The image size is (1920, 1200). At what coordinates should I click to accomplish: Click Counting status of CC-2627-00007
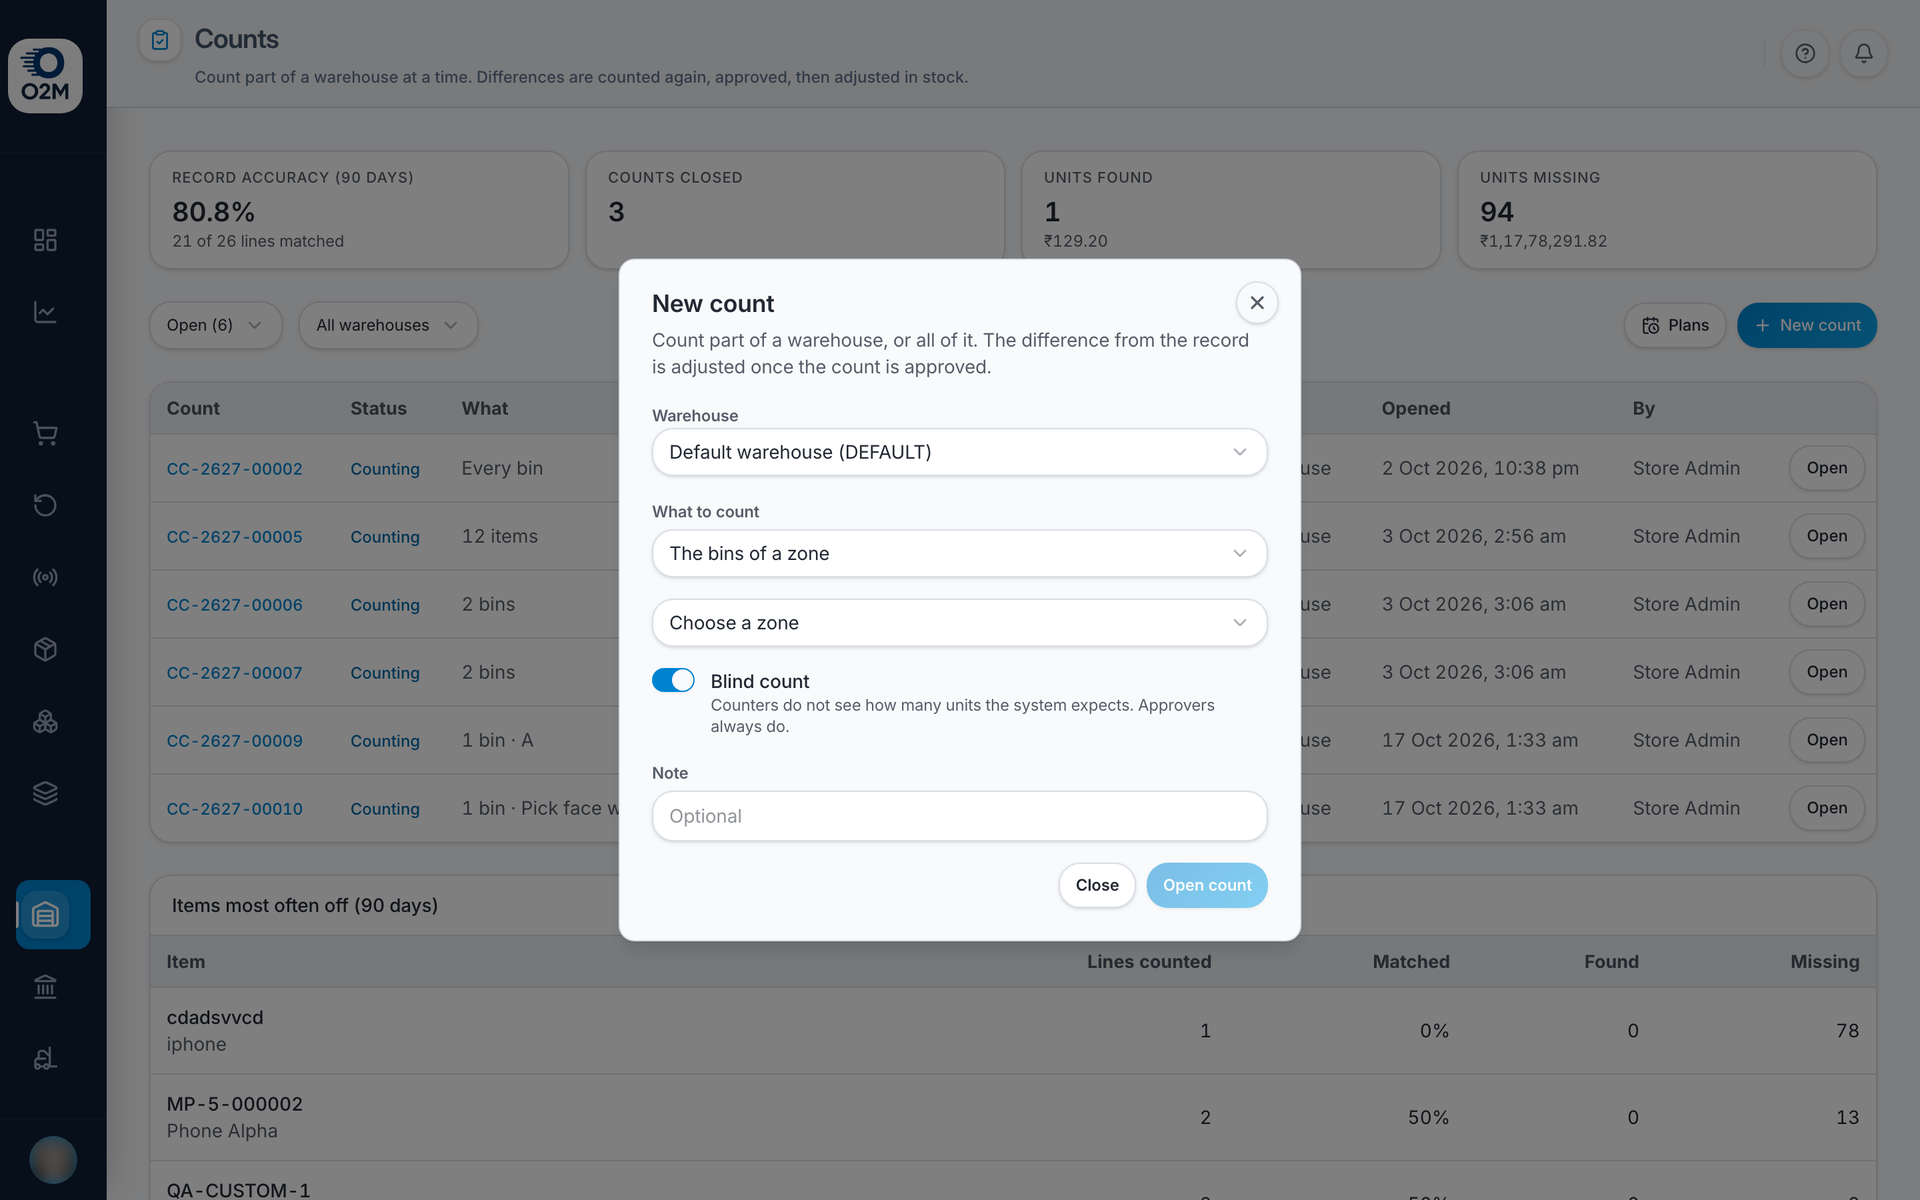click(x=385, y=673)
